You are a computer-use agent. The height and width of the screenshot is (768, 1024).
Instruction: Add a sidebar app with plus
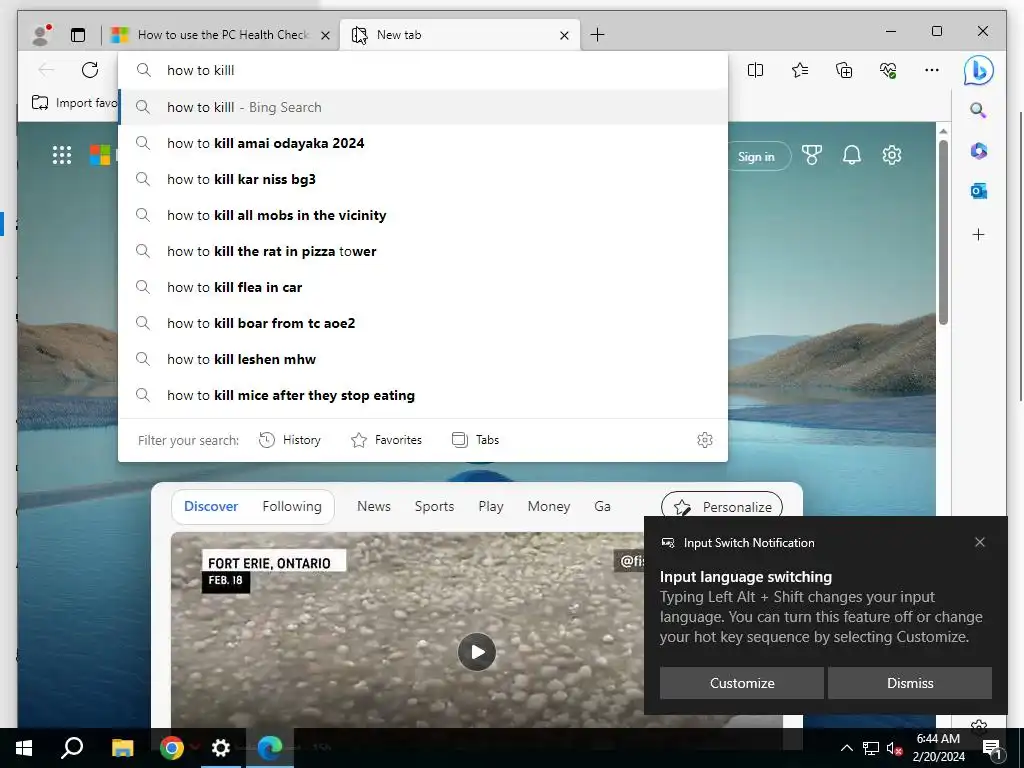(978, 234)
